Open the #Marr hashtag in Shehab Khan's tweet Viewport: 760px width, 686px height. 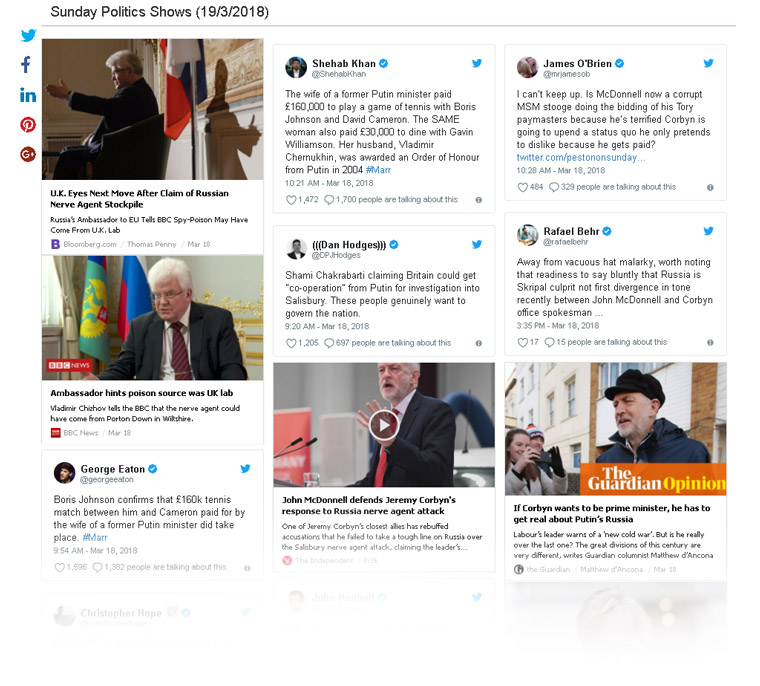coord(378,170)
